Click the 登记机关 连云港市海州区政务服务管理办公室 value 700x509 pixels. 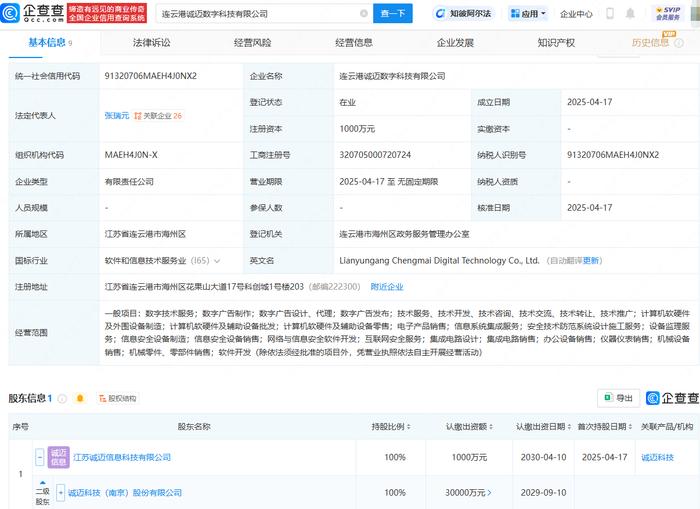pos(404,234)
